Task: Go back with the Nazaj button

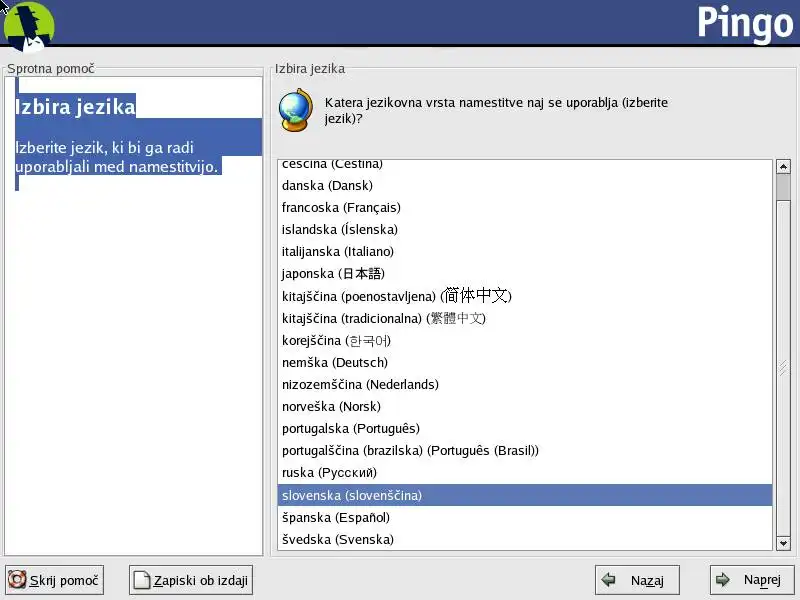Action: (637, 580)
